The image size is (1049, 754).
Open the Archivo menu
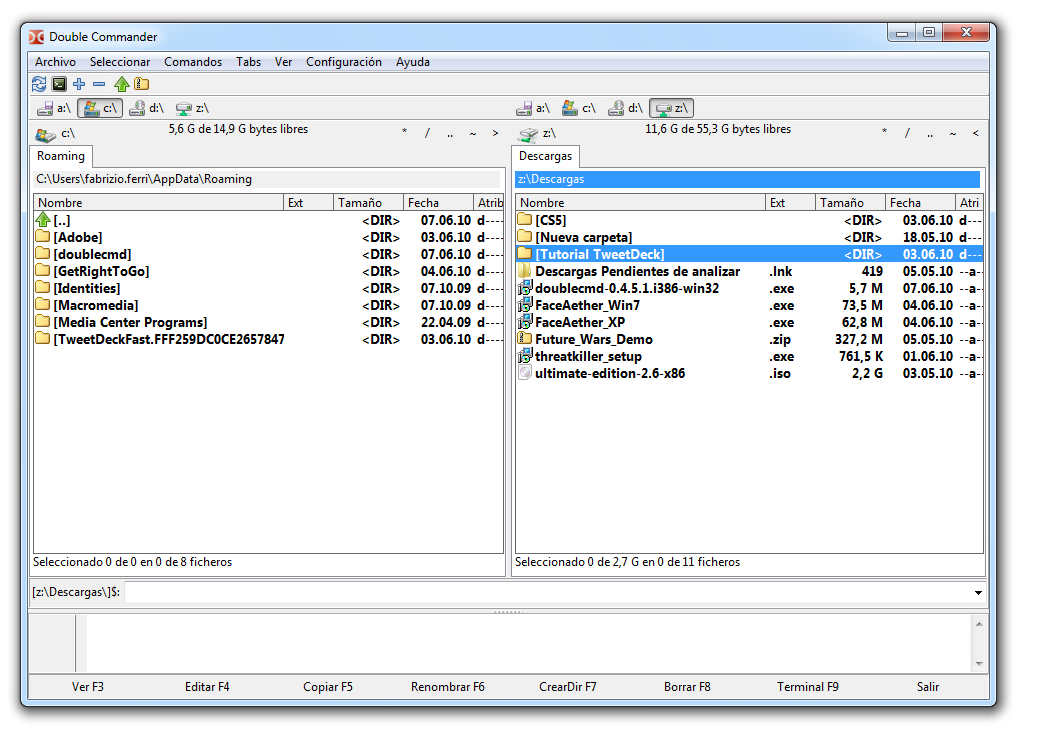point(56,62)
